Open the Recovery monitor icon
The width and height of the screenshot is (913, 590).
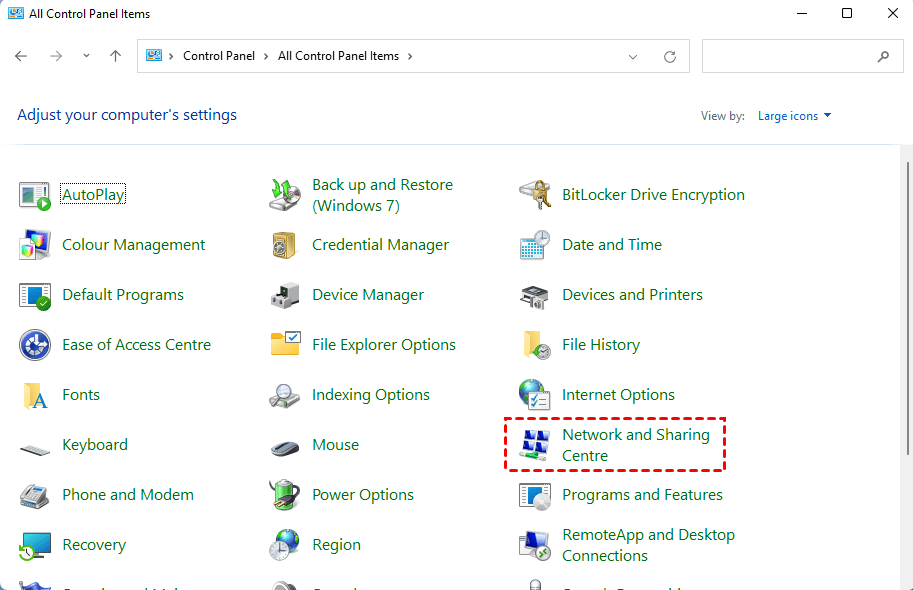(x=34, y=546)
